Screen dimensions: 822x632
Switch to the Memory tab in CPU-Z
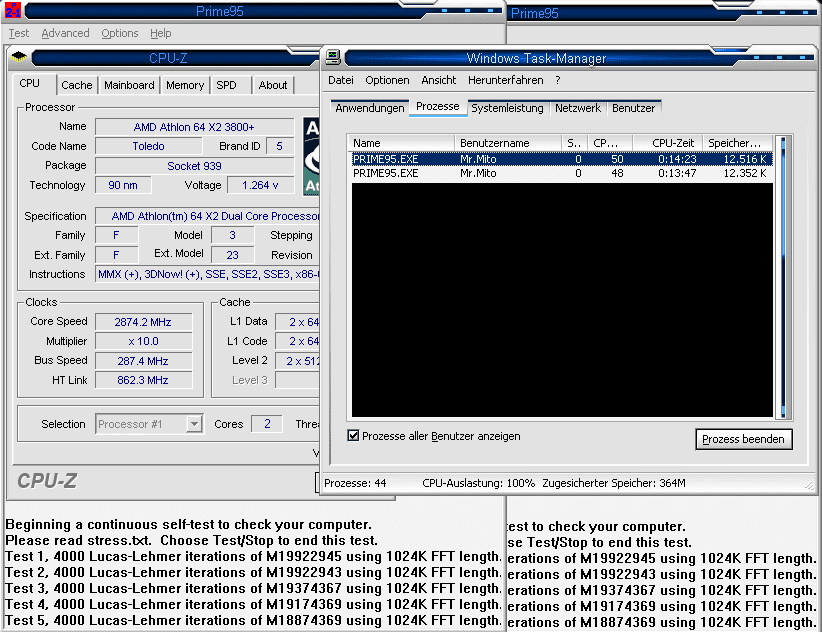click(x=185, y=85)
